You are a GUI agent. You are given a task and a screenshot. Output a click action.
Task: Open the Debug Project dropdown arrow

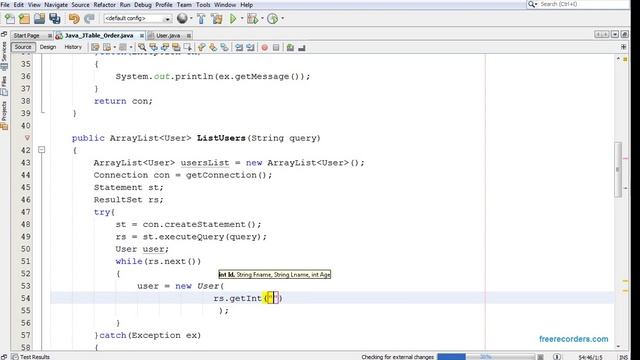click(262, 18)
